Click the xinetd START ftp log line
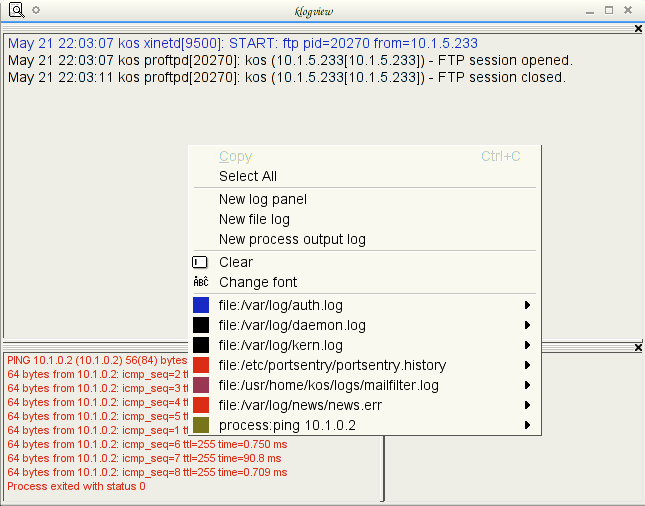This screenshot has height=506, width=645. click(243, 43)
